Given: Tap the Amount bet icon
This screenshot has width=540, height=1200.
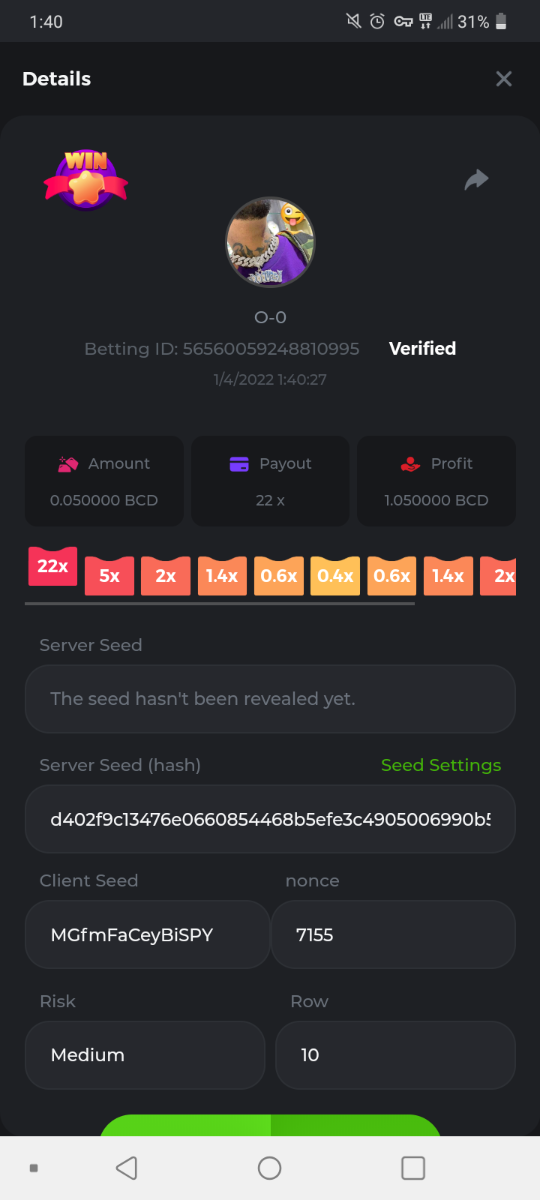Looking at the screenshot, I should (x=68, y=464).
